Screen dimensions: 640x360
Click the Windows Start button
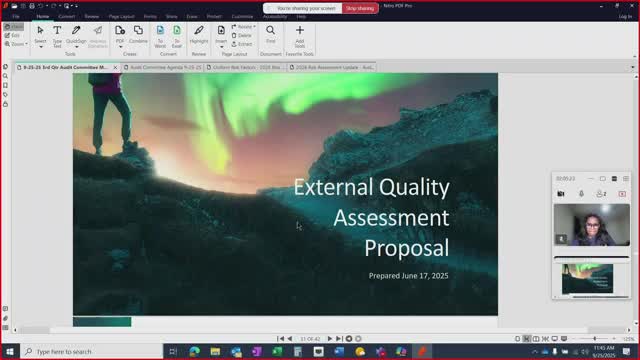click(x=9, y=351)
